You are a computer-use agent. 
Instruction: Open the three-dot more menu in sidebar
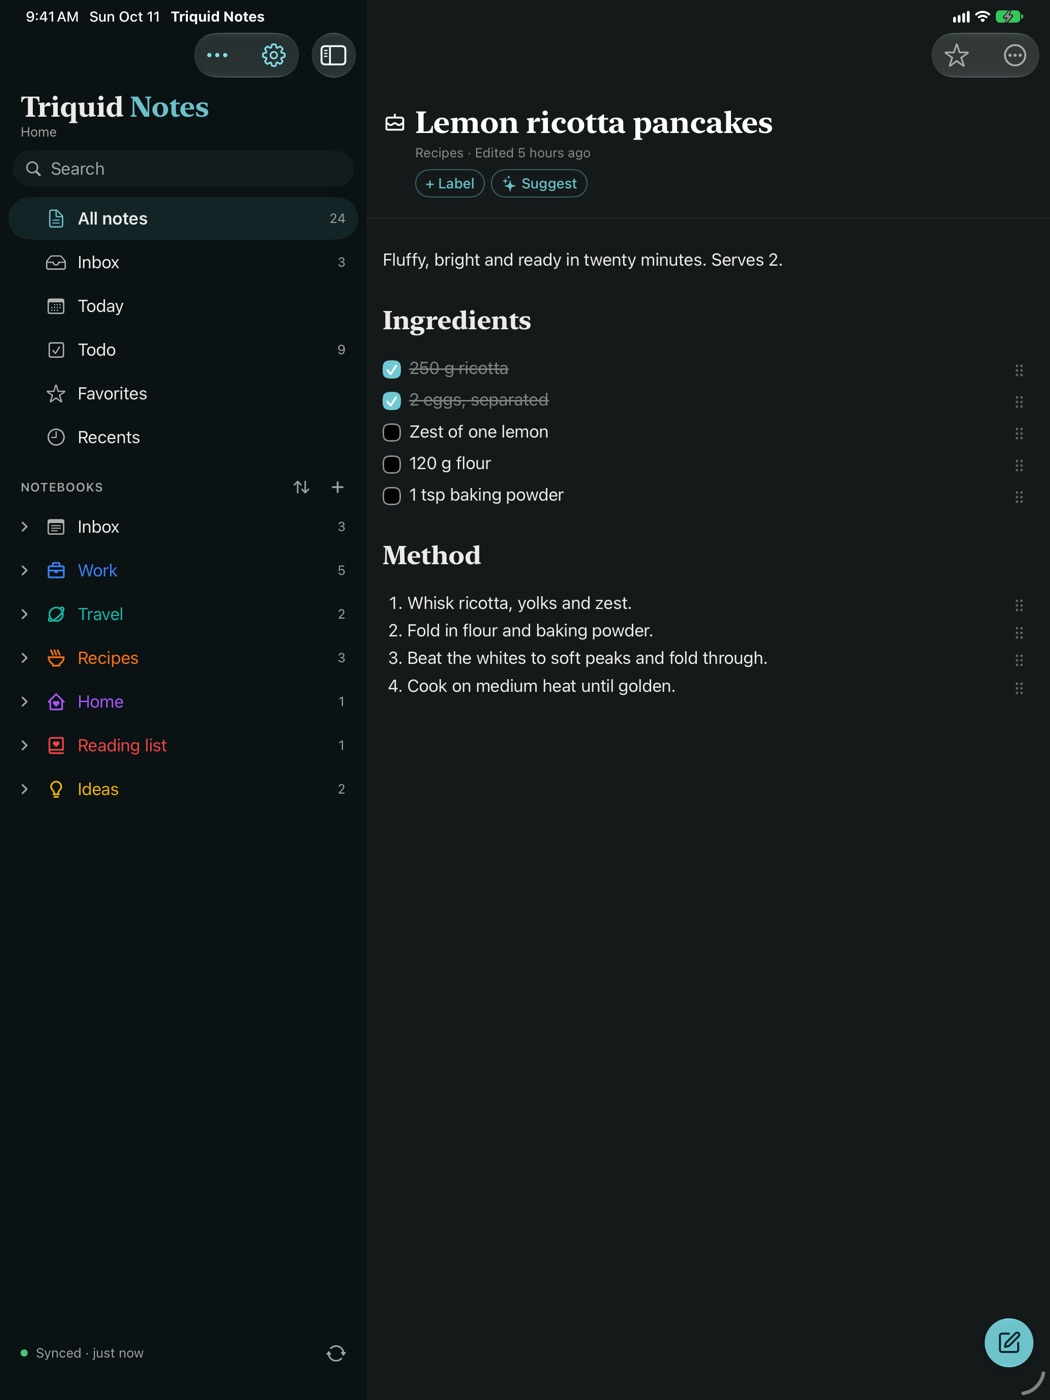[217, 55]
